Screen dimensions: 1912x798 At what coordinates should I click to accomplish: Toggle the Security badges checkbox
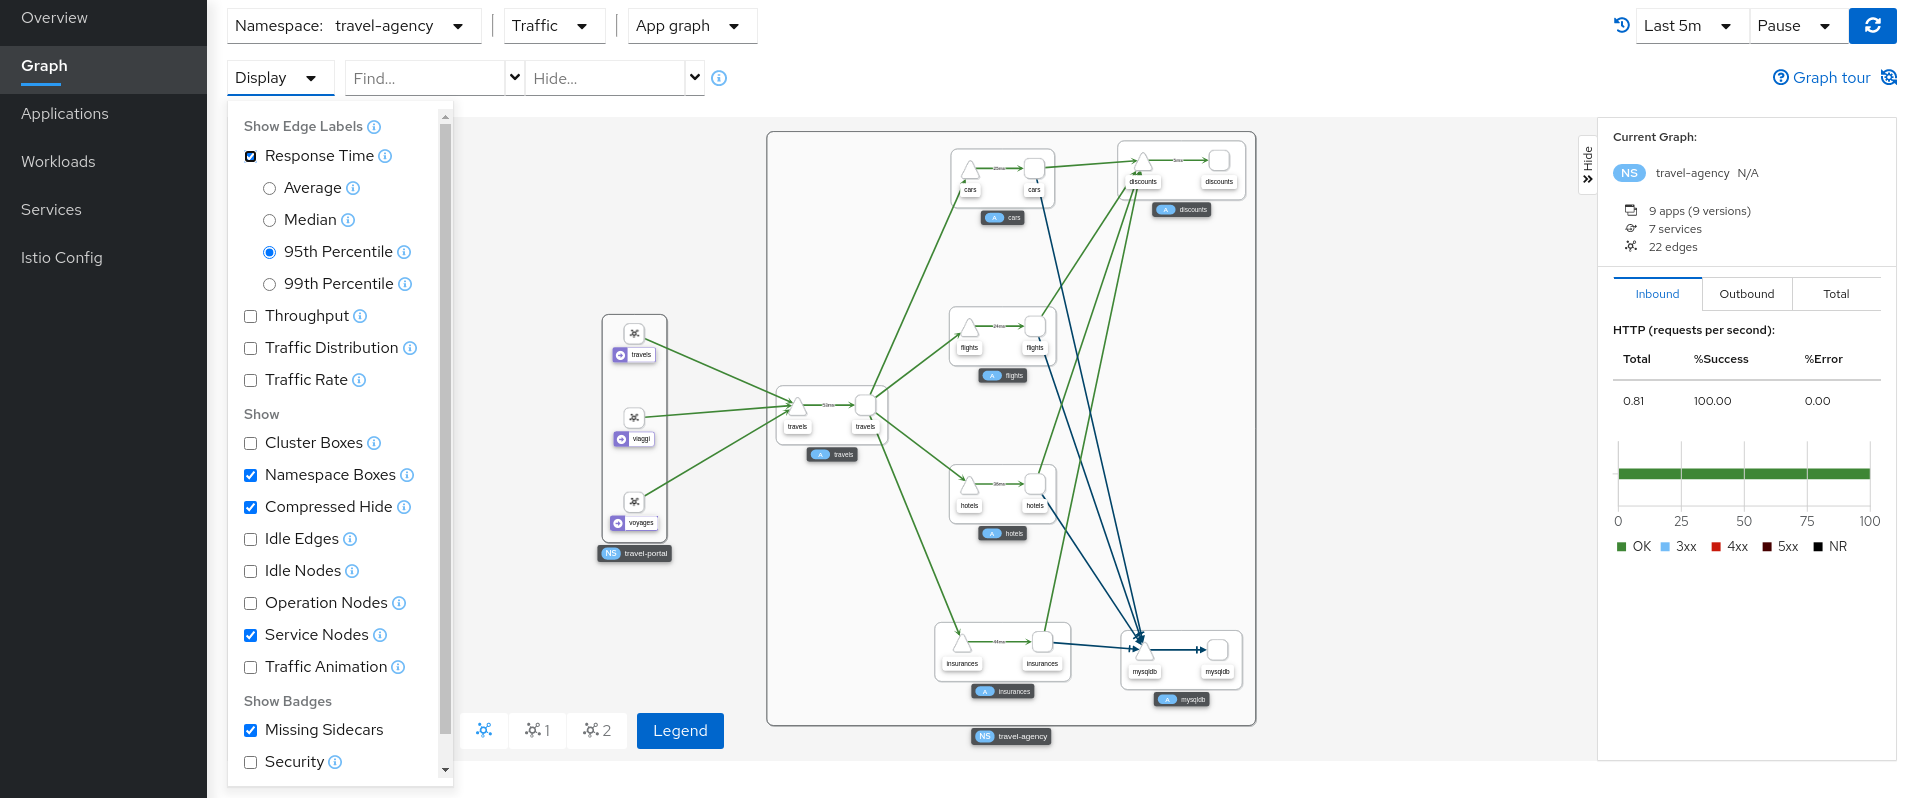point(251,762)
